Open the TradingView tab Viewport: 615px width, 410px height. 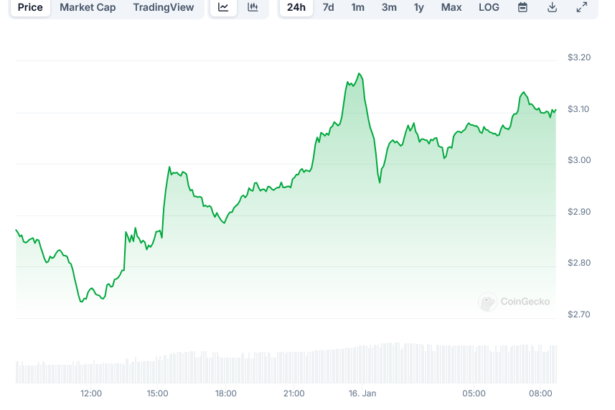point(165,8)
